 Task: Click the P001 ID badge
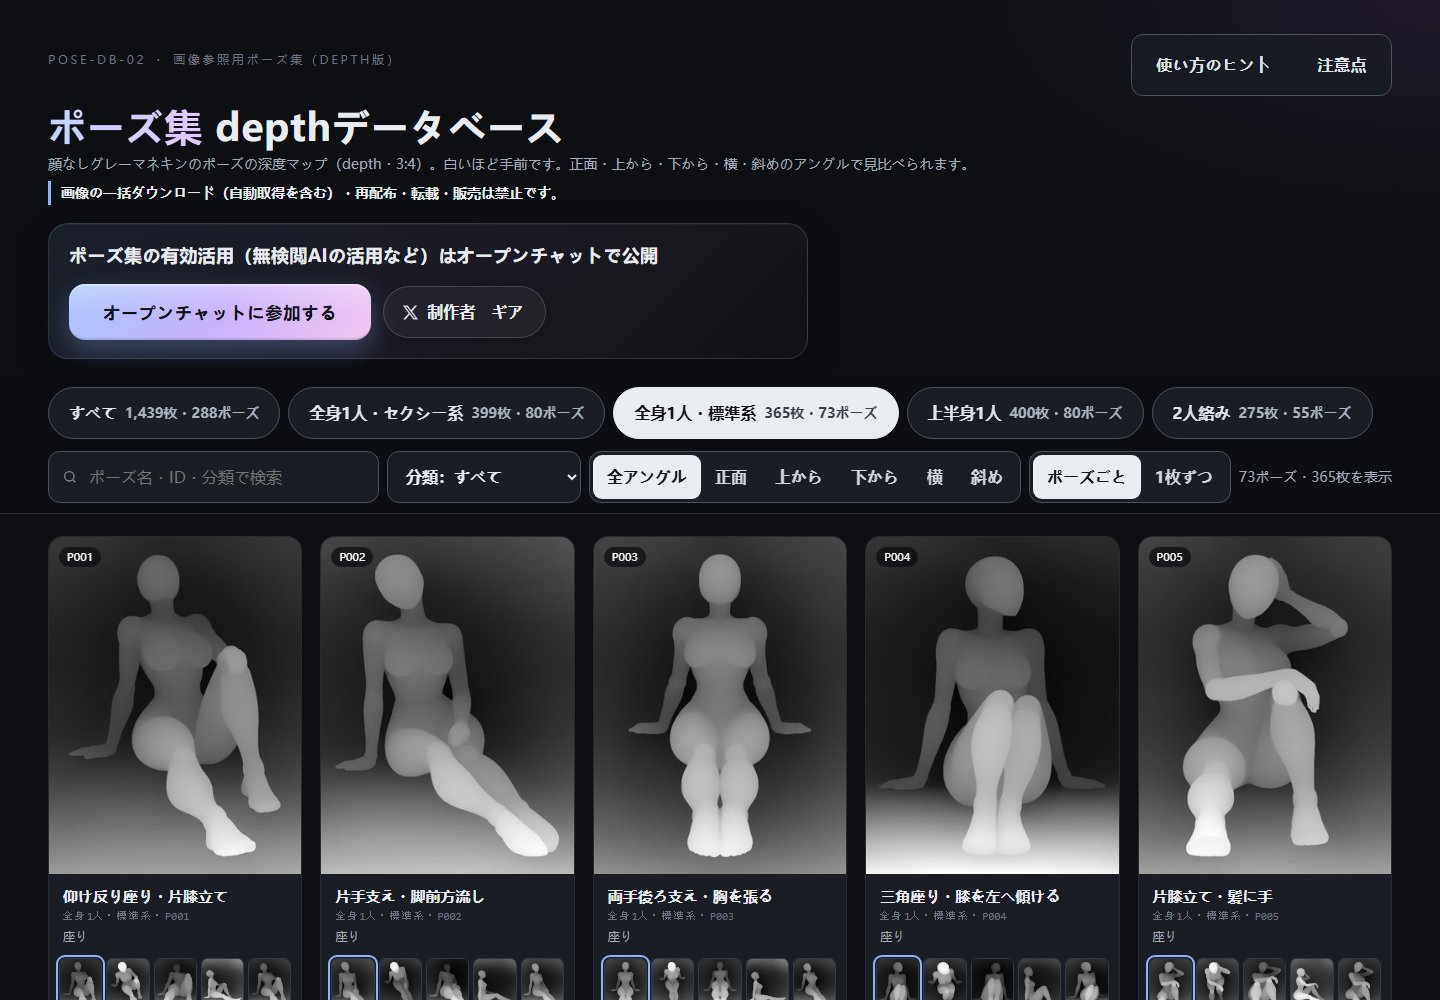80,557
